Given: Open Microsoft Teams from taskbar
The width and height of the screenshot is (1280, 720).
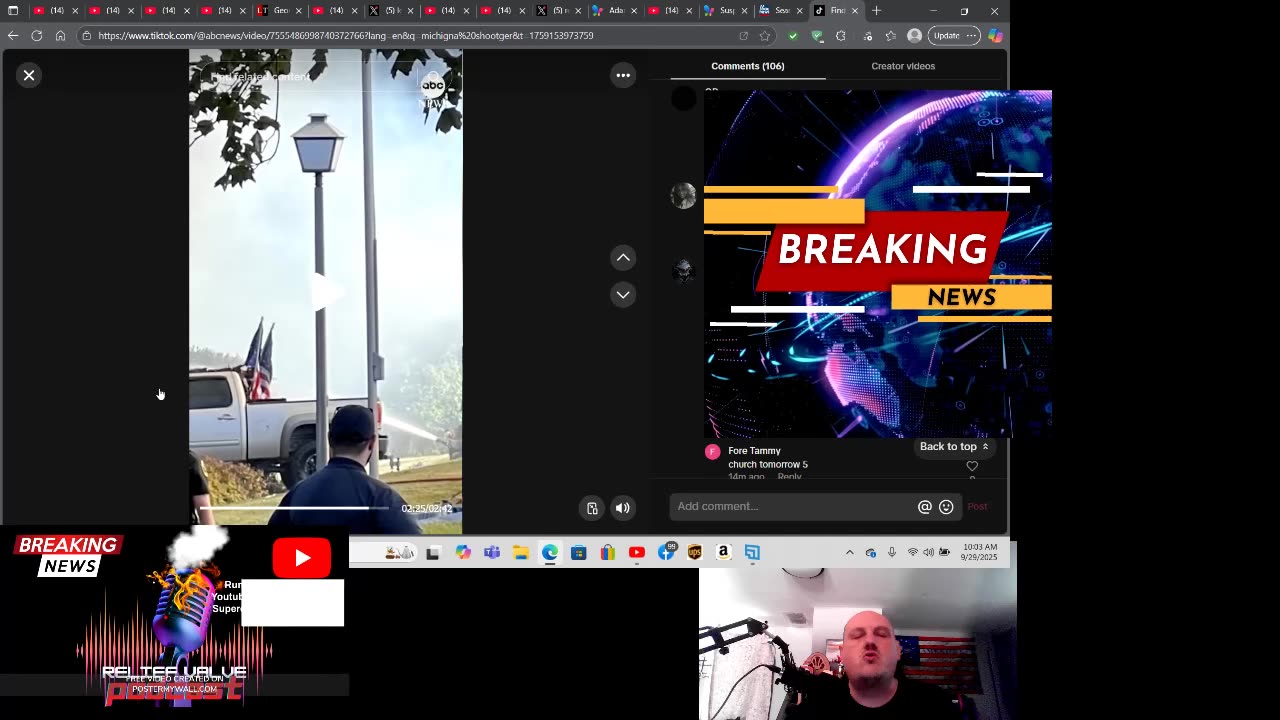Looking at the screenshot, I should pyautogui.click(x=492, y=553).
